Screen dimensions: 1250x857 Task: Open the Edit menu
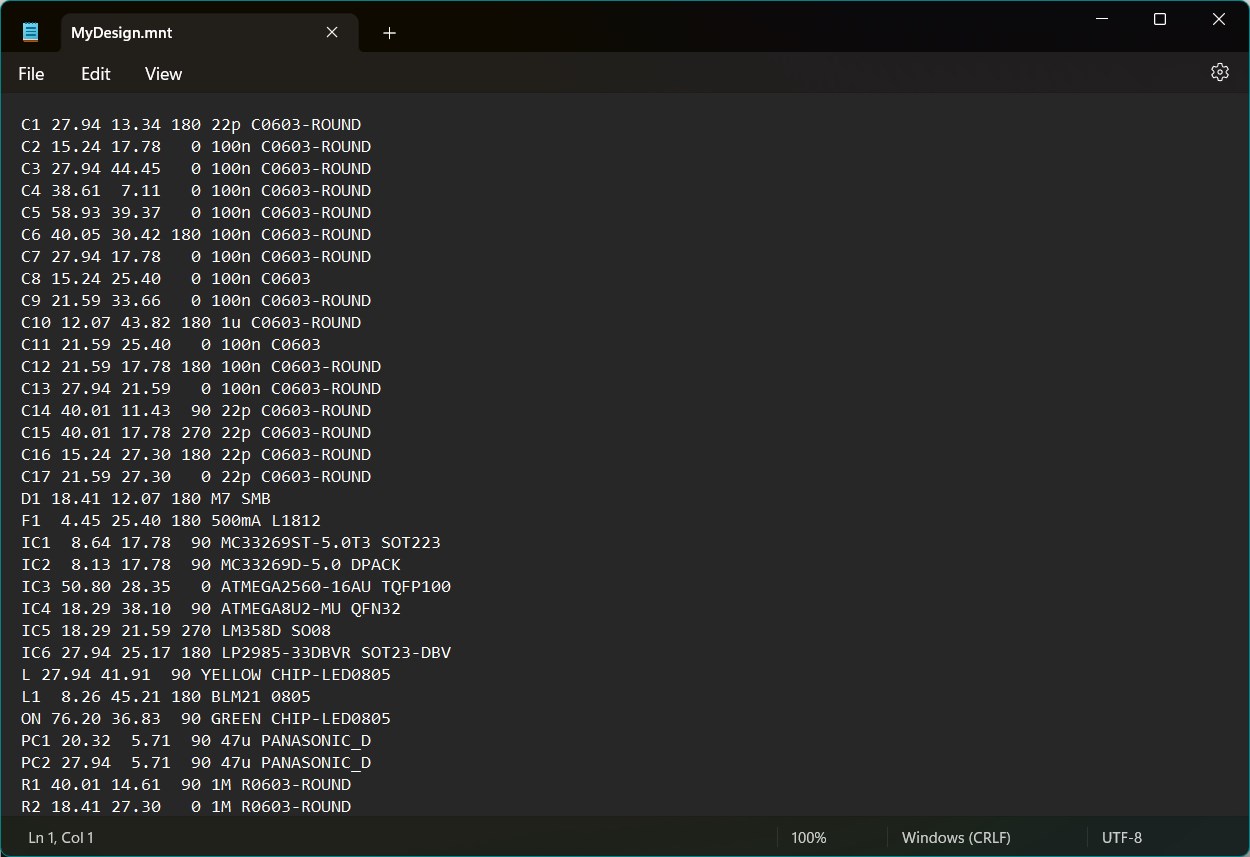(x=96, y=74)
